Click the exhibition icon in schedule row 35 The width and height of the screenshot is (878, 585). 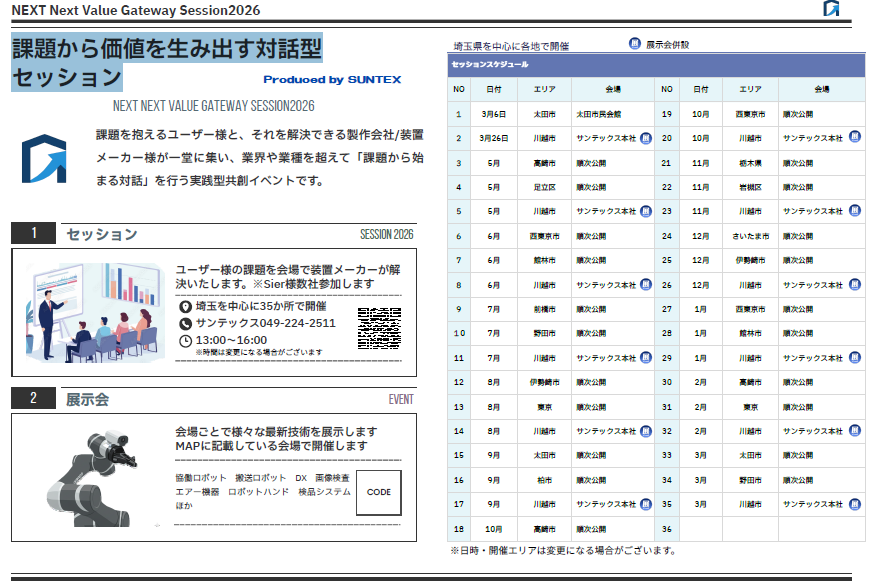[855, 504]
